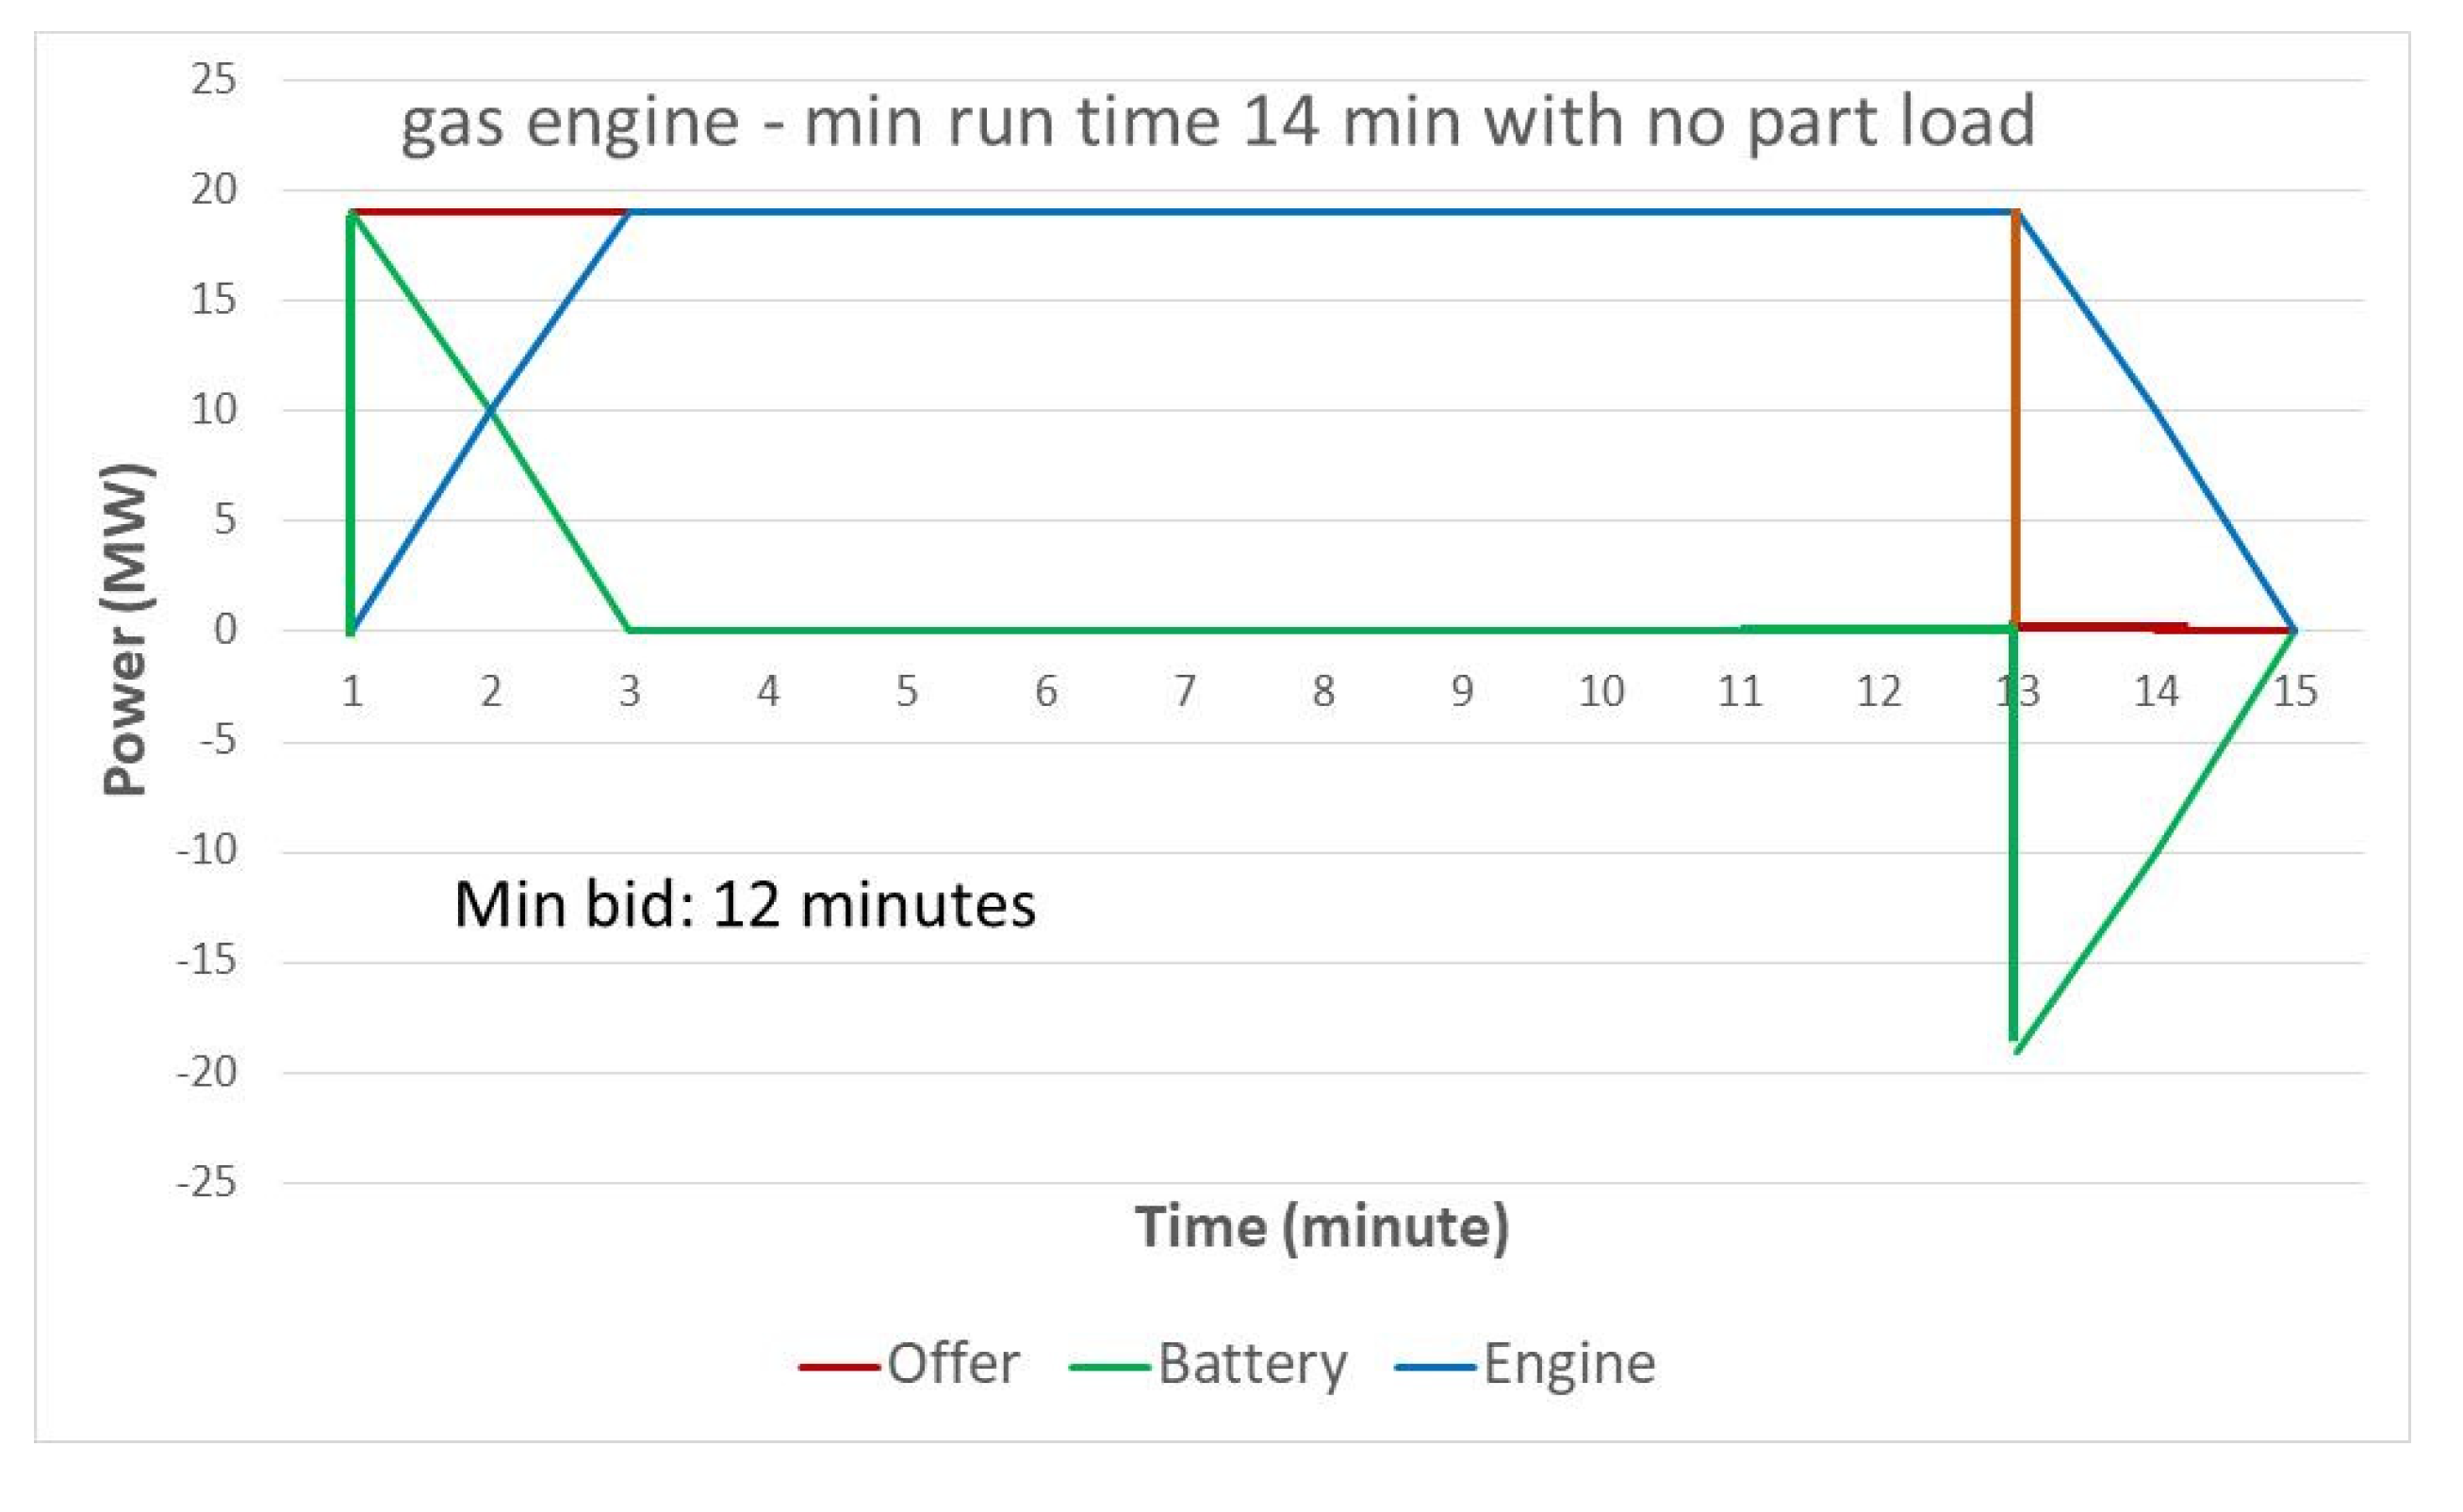
Task: Click the 25 label on the vertical axis
Action: coord(214,79)
